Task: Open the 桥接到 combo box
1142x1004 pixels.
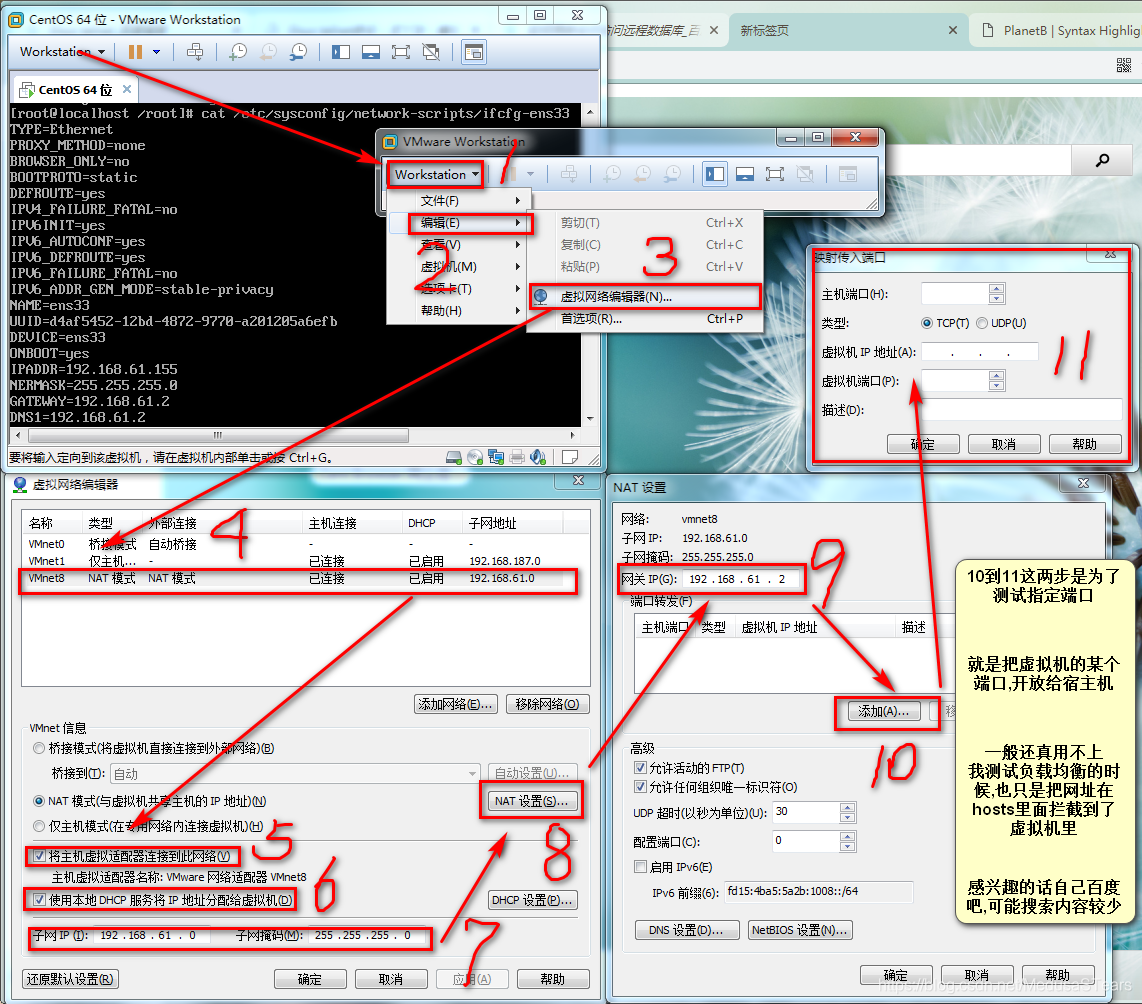Action: 295,774
